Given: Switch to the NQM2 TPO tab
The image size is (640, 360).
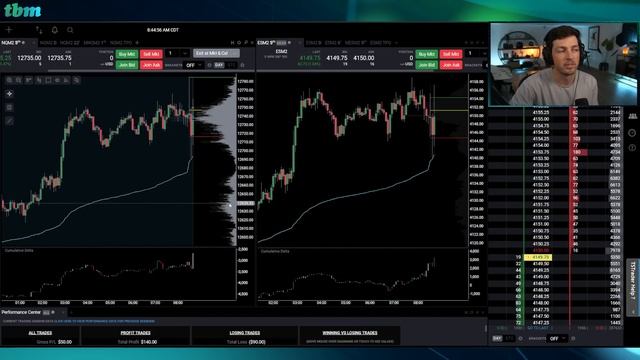Looking at the screenshot, I should pyautogui.click(x=121, y=42).
